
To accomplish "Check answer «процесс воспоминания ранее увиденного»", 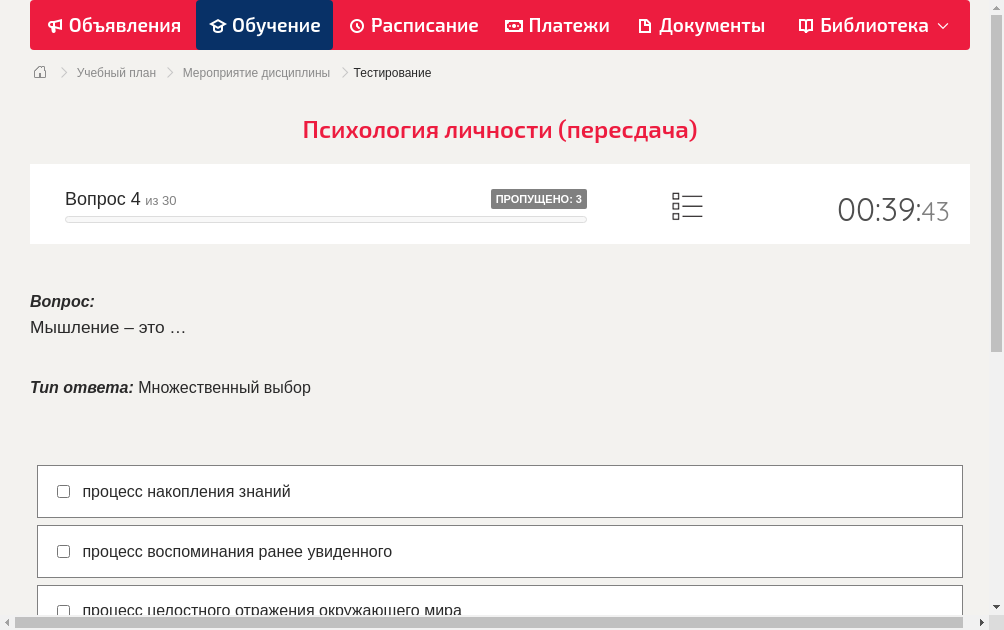I will (x=63, y=551).
